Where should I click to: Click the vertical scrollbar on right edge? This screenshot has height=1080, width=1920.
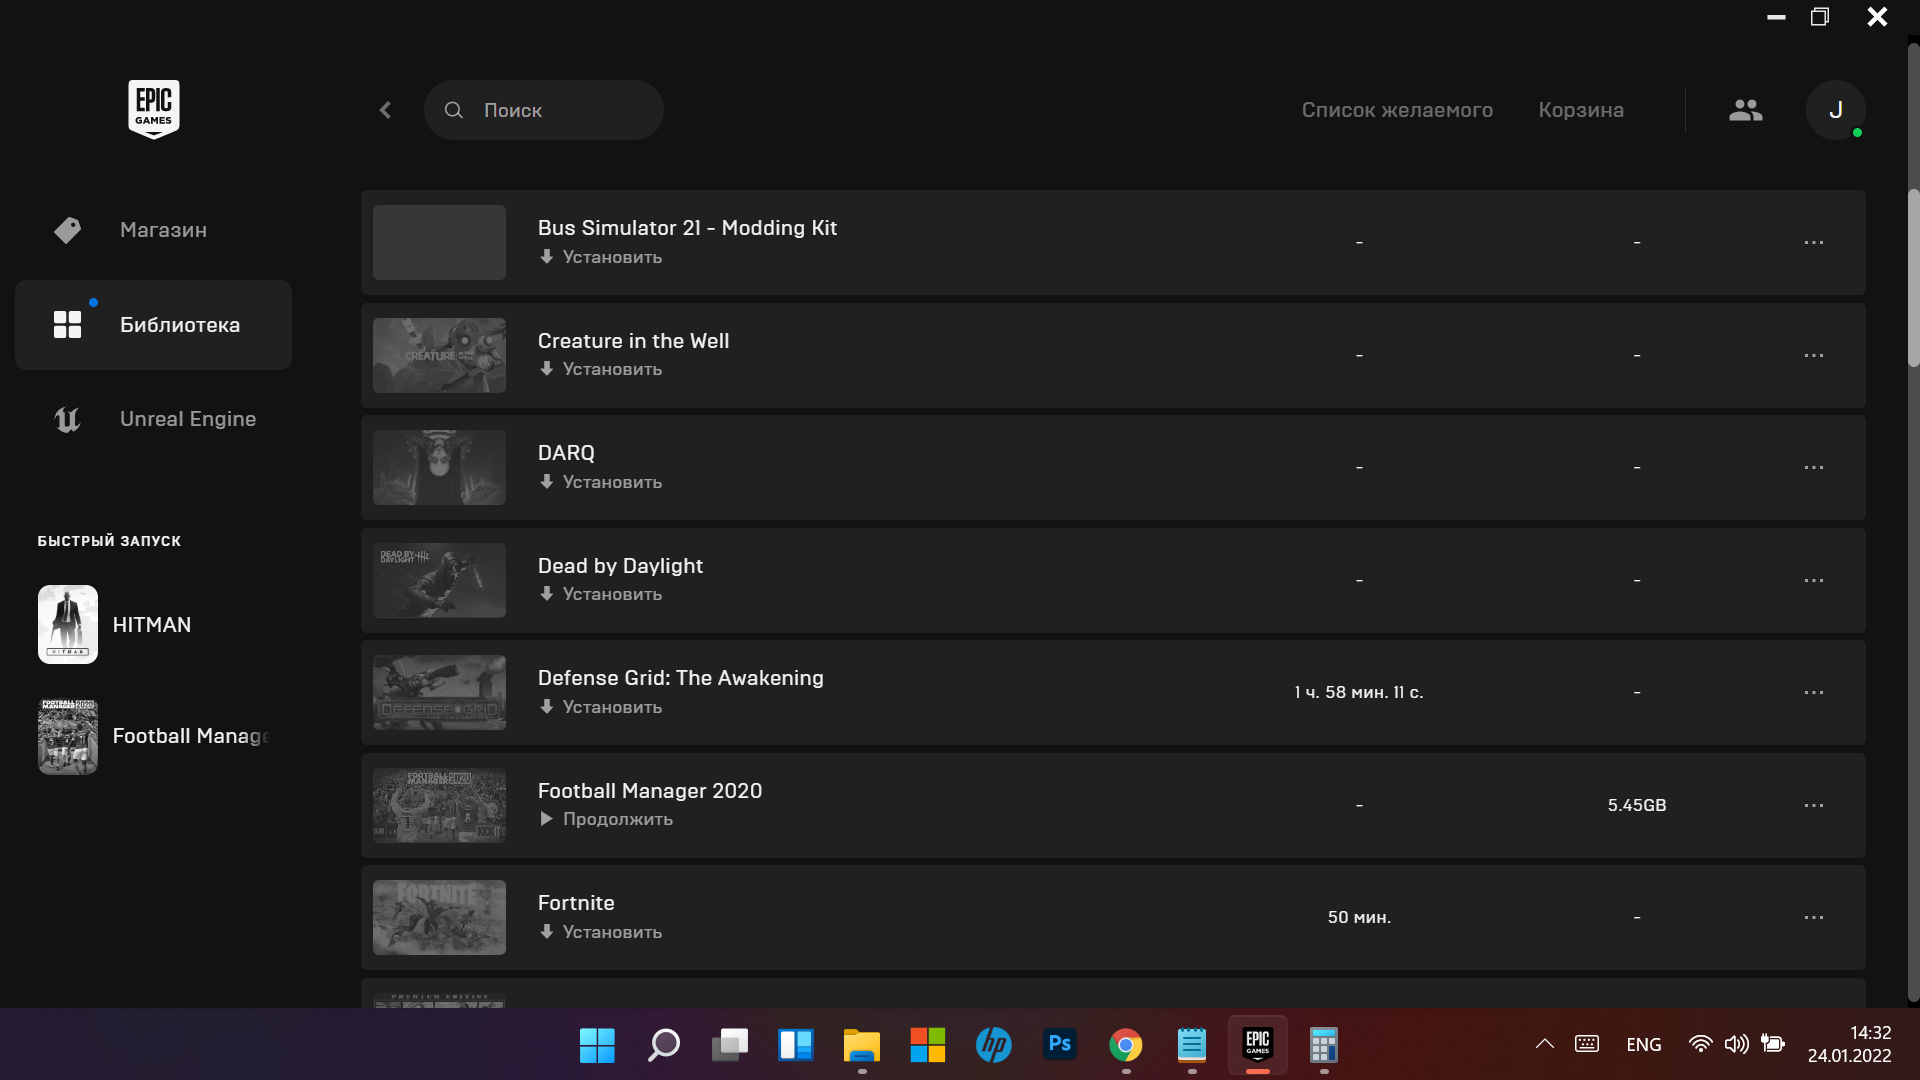(x=1912, y=280)
